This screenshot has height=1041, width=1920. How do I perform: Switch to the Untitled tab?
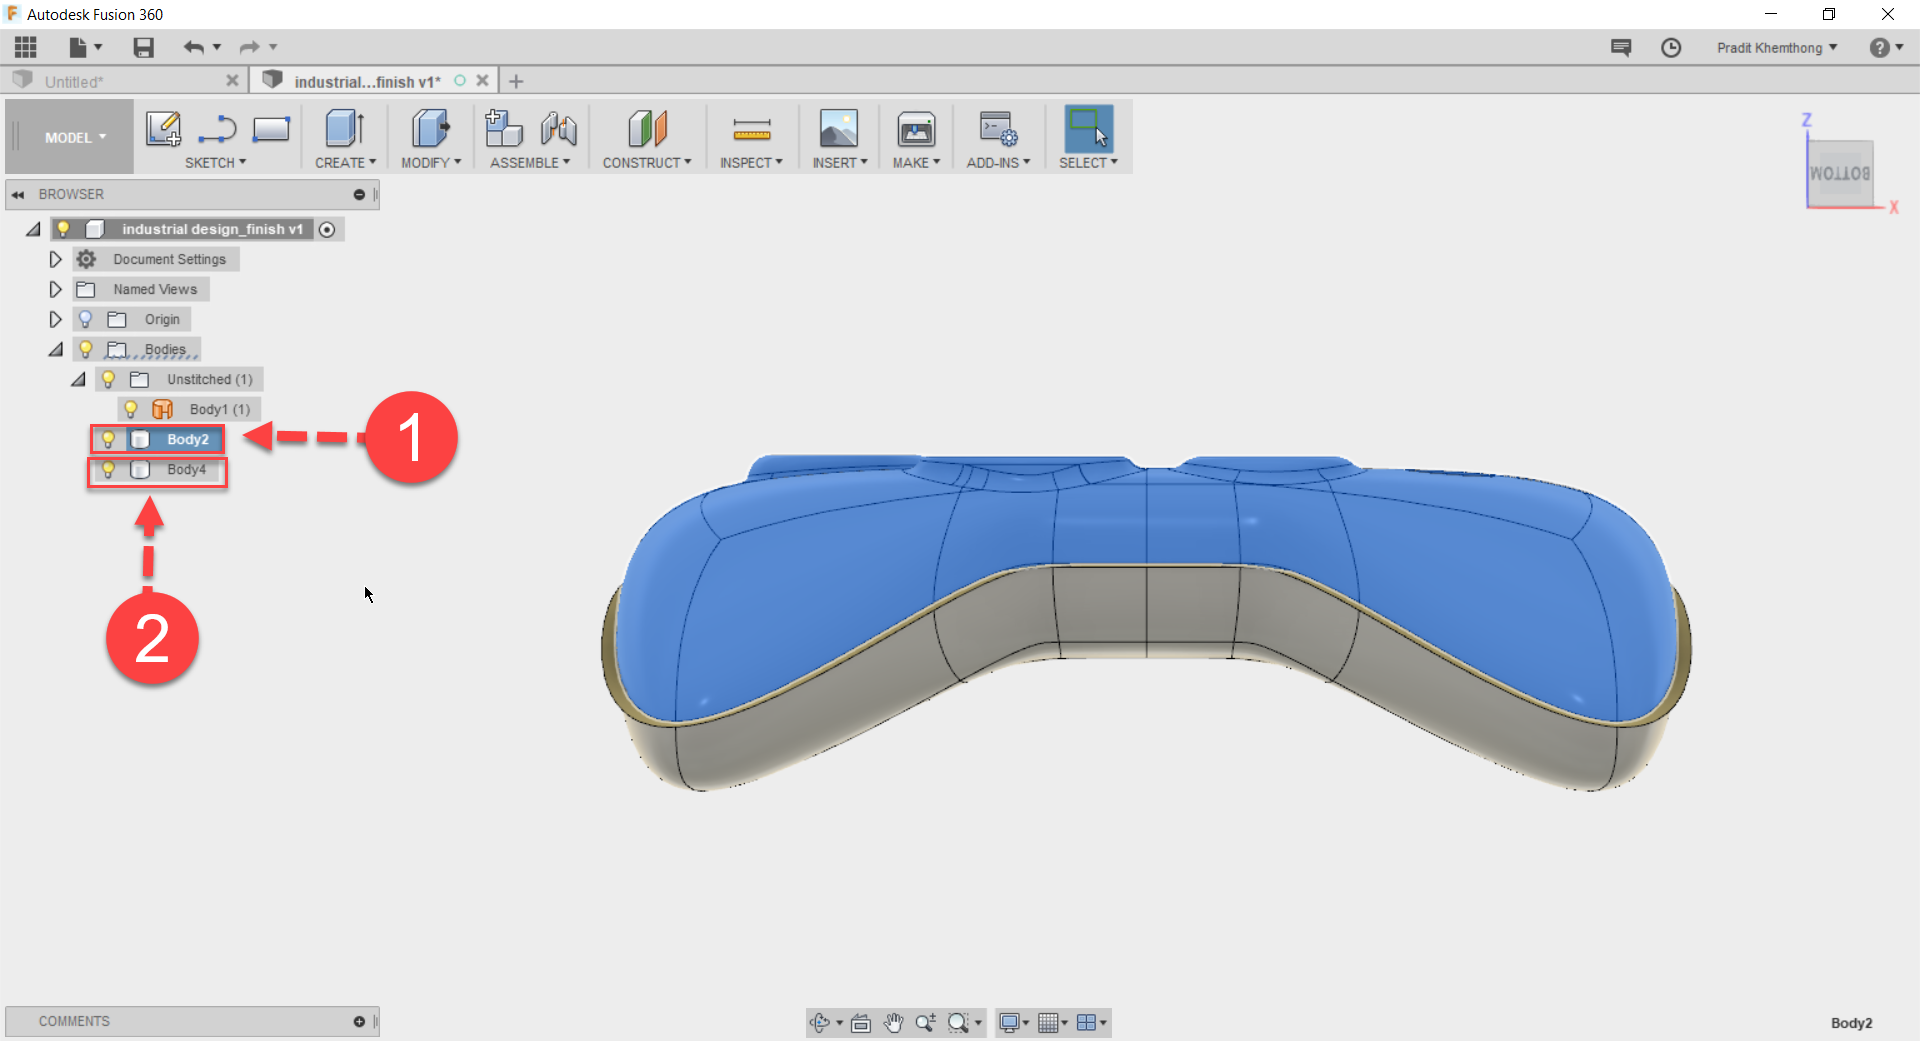click(x=75, y=80)
